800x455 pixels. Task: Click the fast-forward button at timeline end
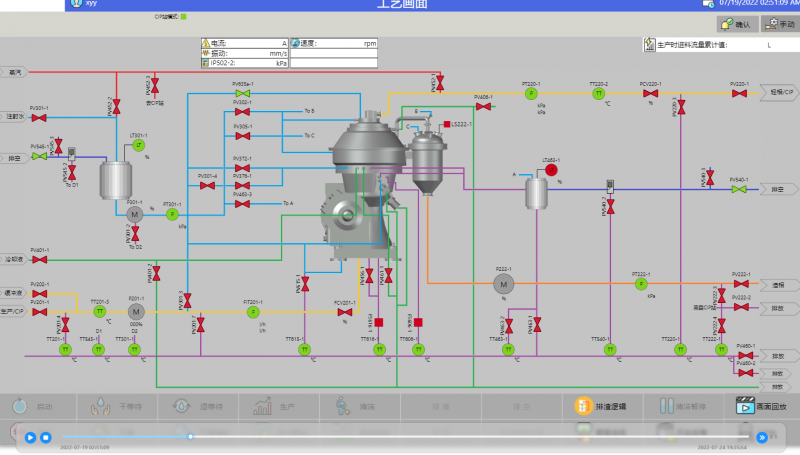pyautogui.click(x=762, y=437)
